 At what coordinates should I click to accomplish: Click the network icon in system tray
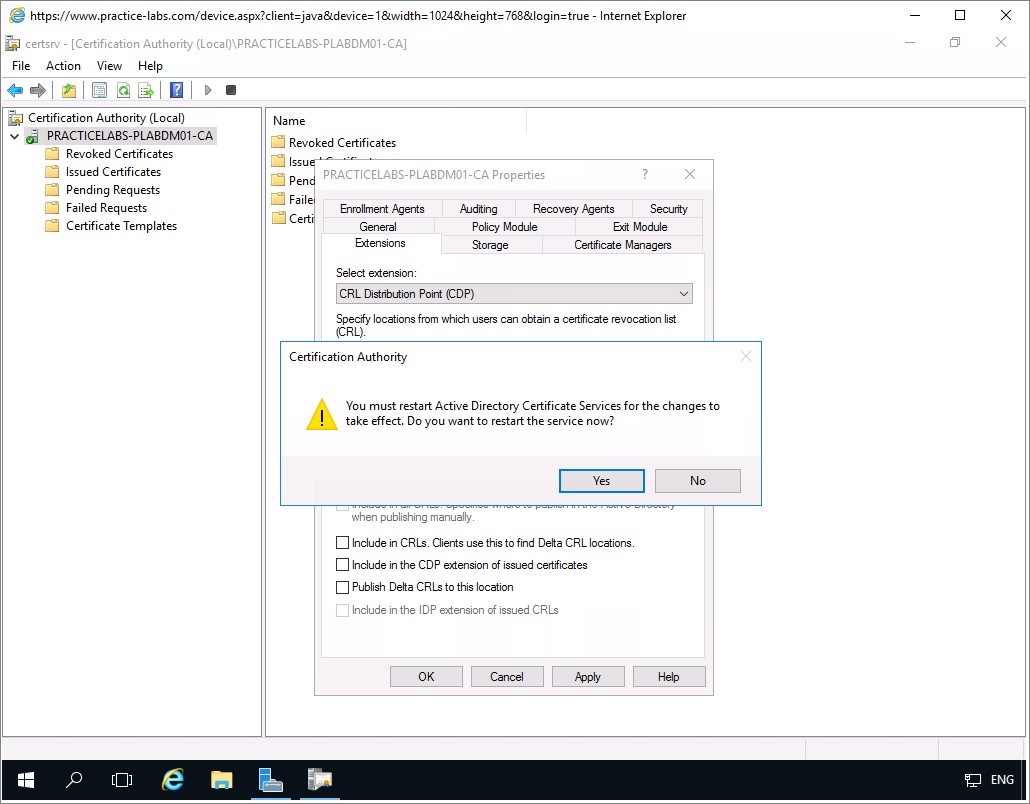click(972, 780)
